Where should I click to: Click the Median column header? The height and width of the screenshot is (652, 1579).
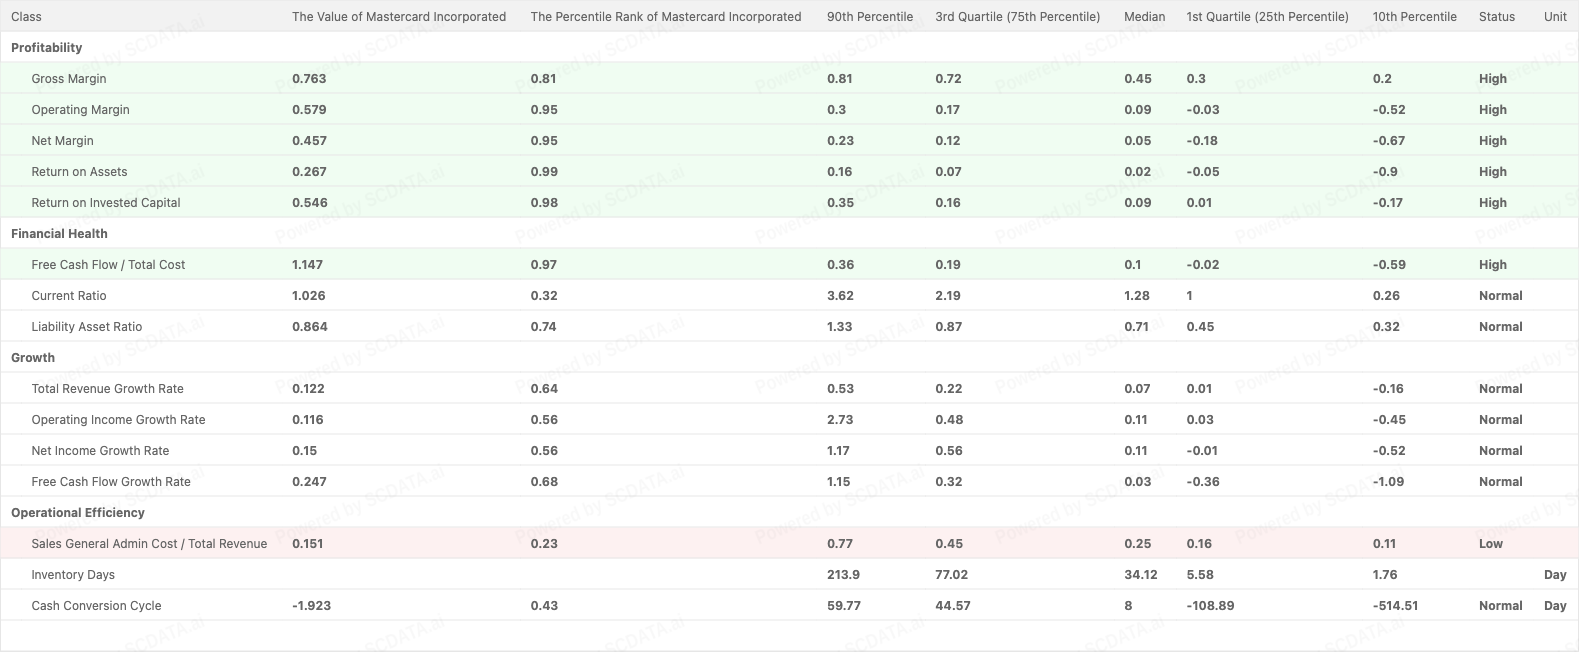(x=1145, y=17)
